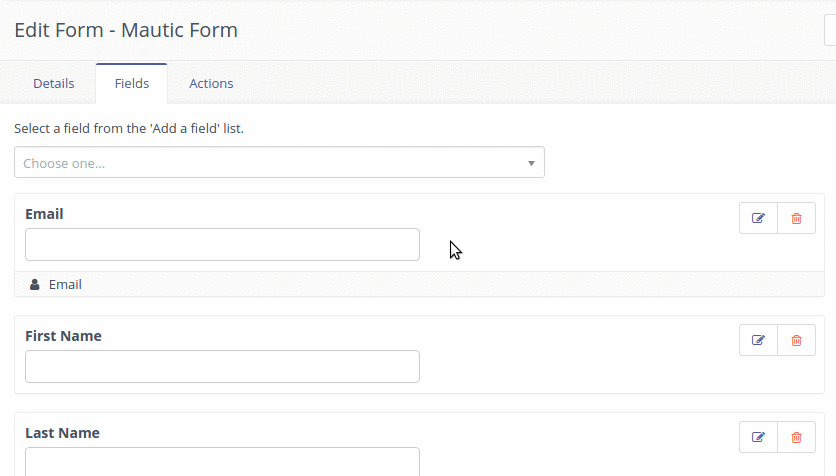Click the arrow on the add field dropdown
The width and height of the screenshot is (836, 476).
click(x=531, y=163)
